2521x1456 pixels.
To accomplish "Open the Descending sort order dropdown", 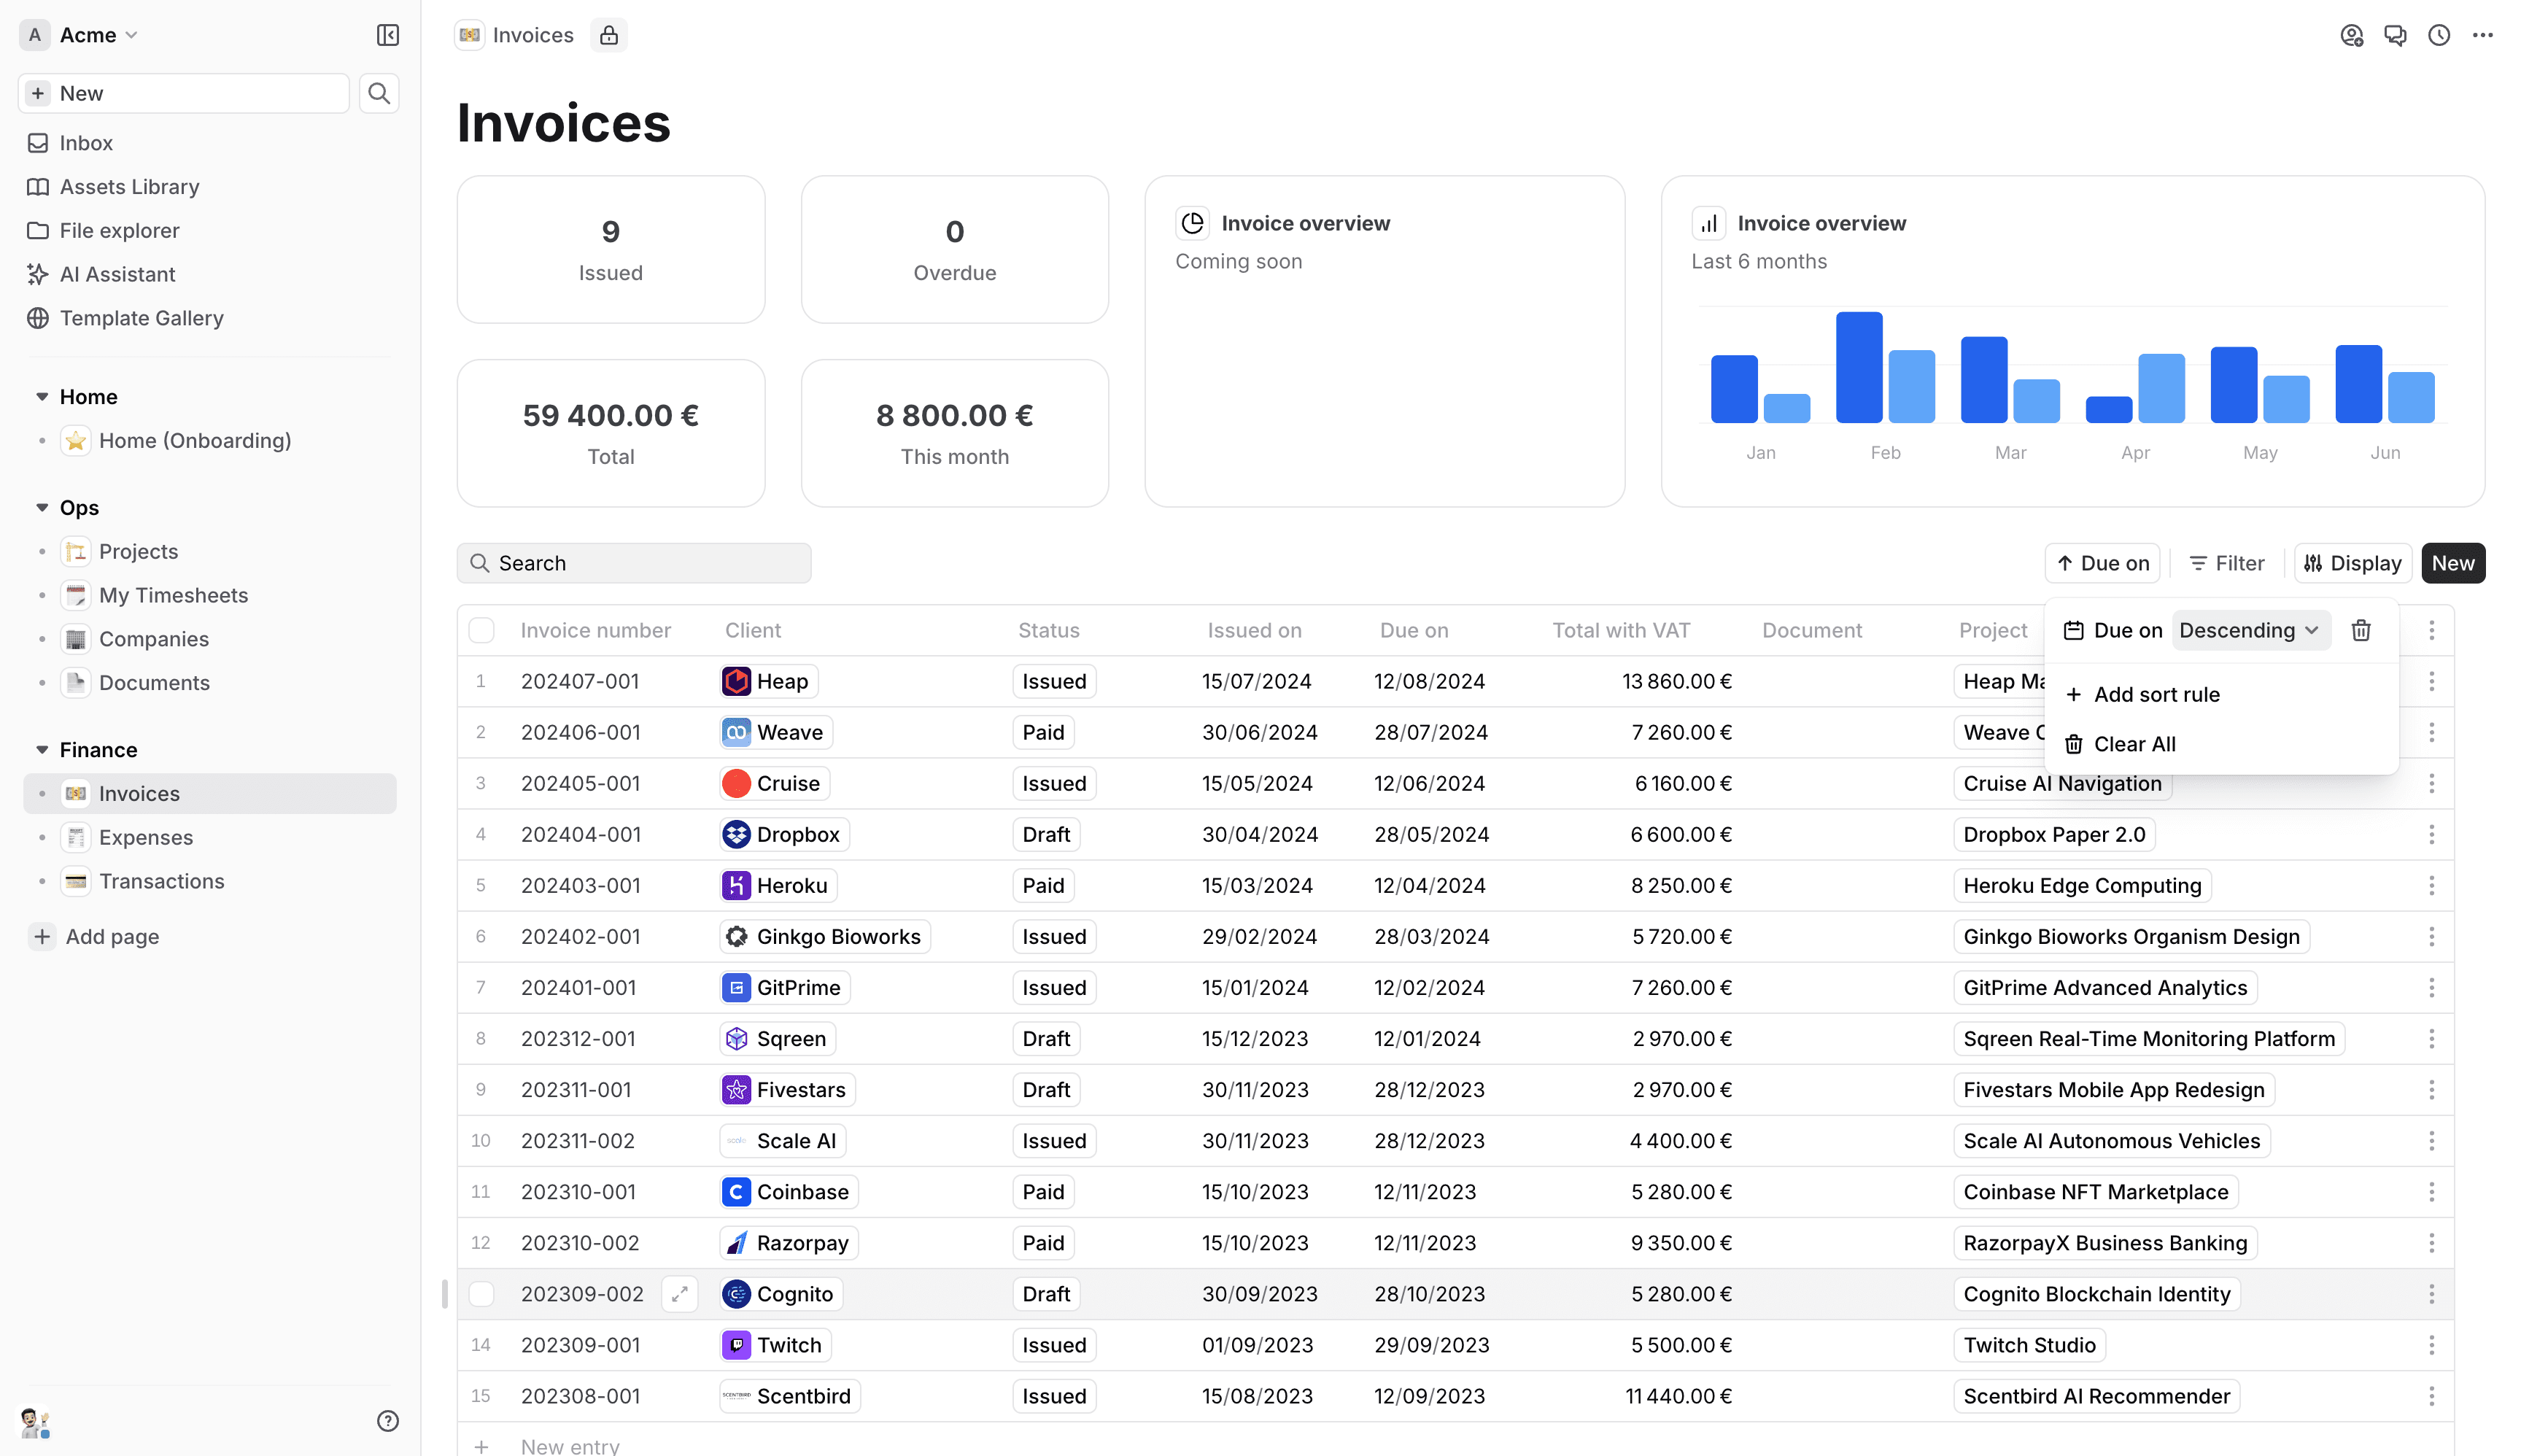I will (2249, 630).
